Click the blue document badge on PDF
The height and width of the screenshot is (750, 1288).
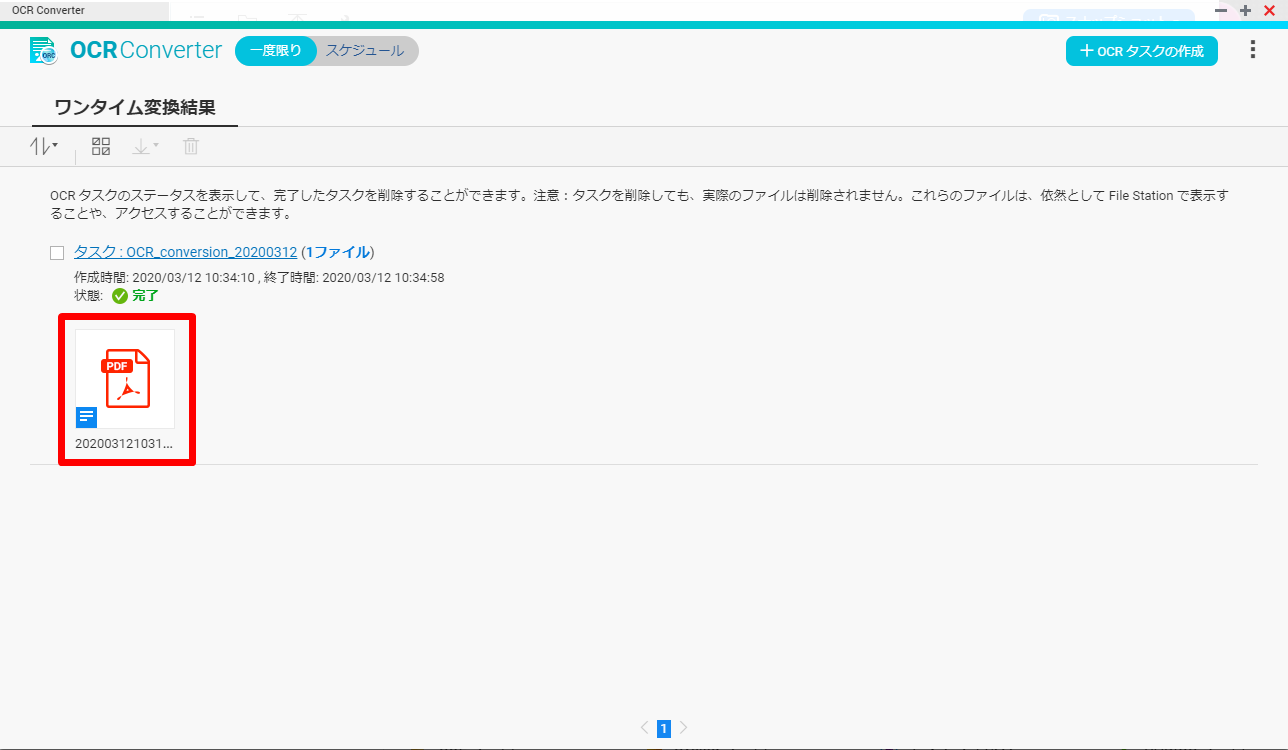86,416
